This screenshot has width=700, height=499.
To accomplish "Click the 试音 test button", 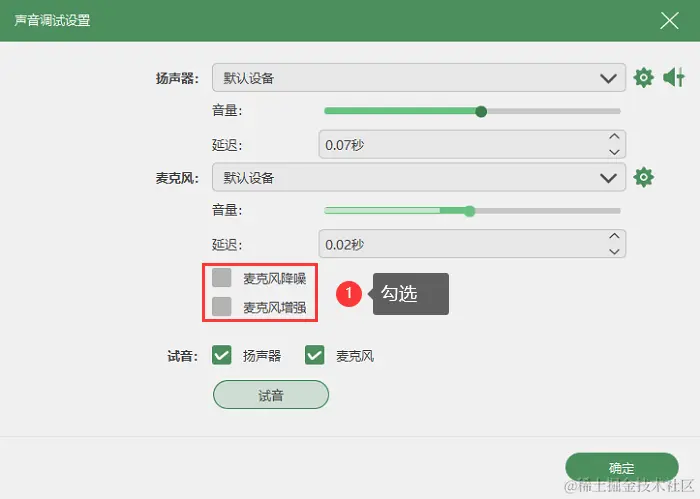I will click(271, 395).
